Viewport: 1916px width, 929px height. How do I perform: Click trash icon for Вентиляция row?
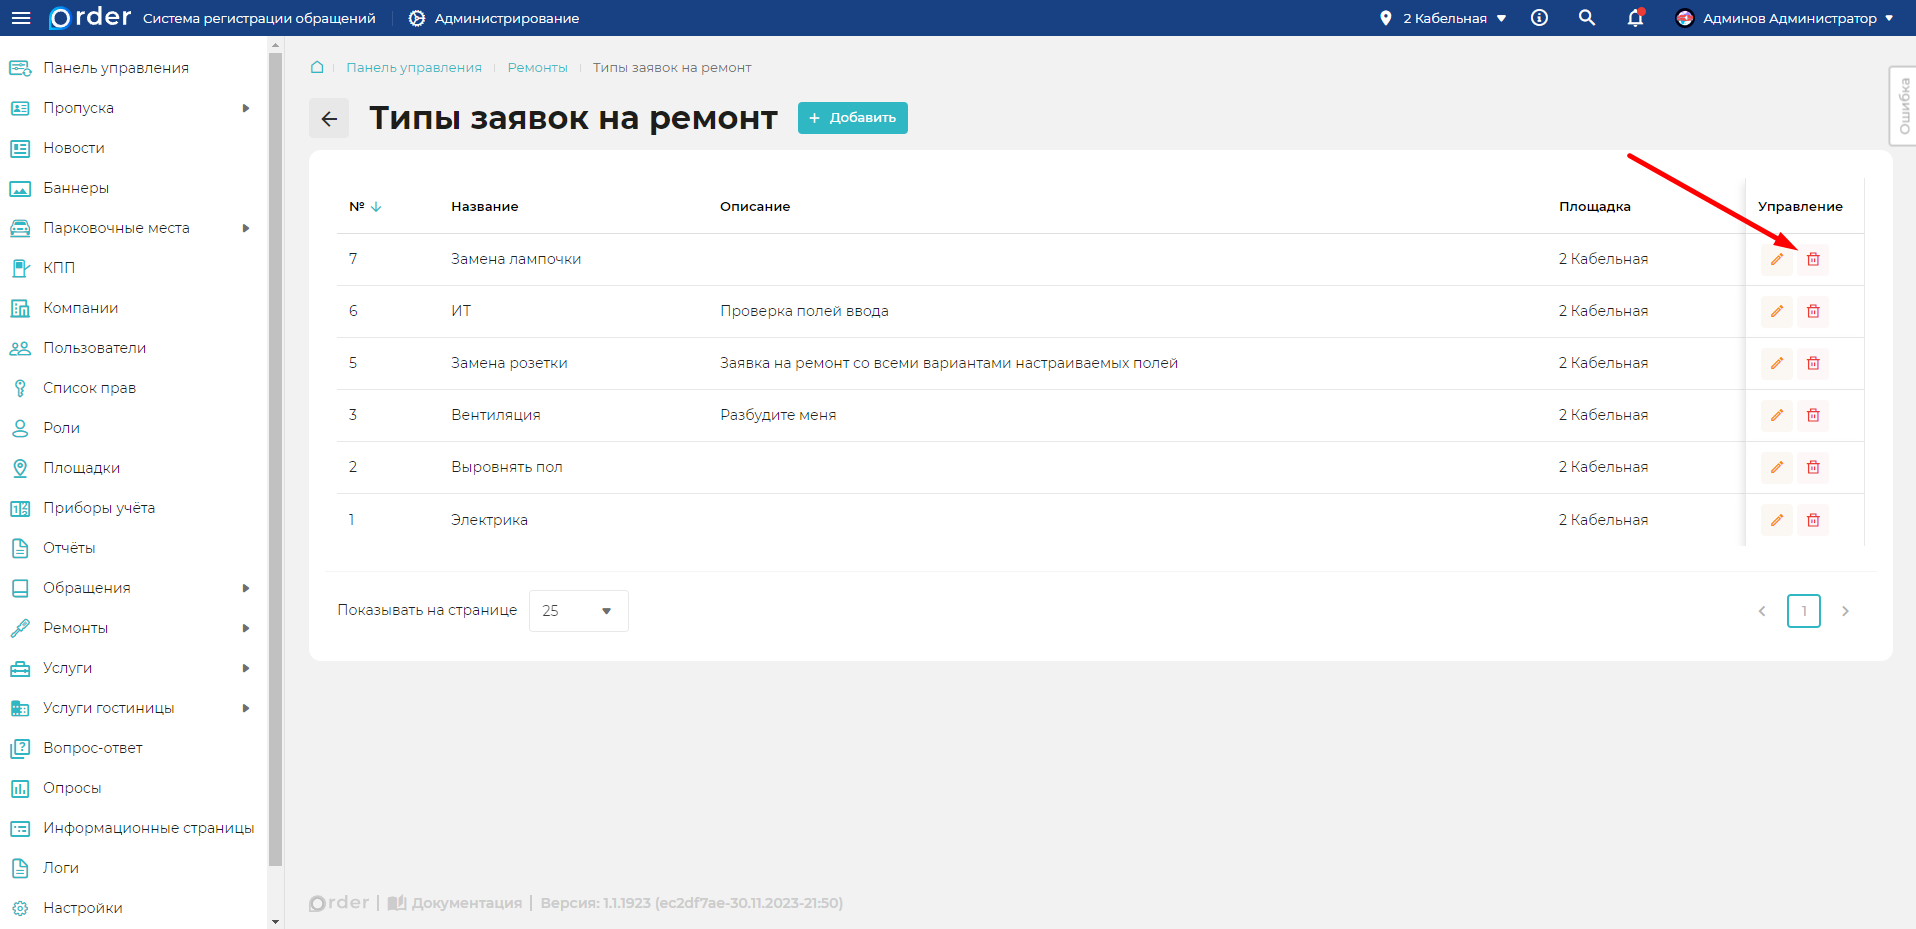1812,415
